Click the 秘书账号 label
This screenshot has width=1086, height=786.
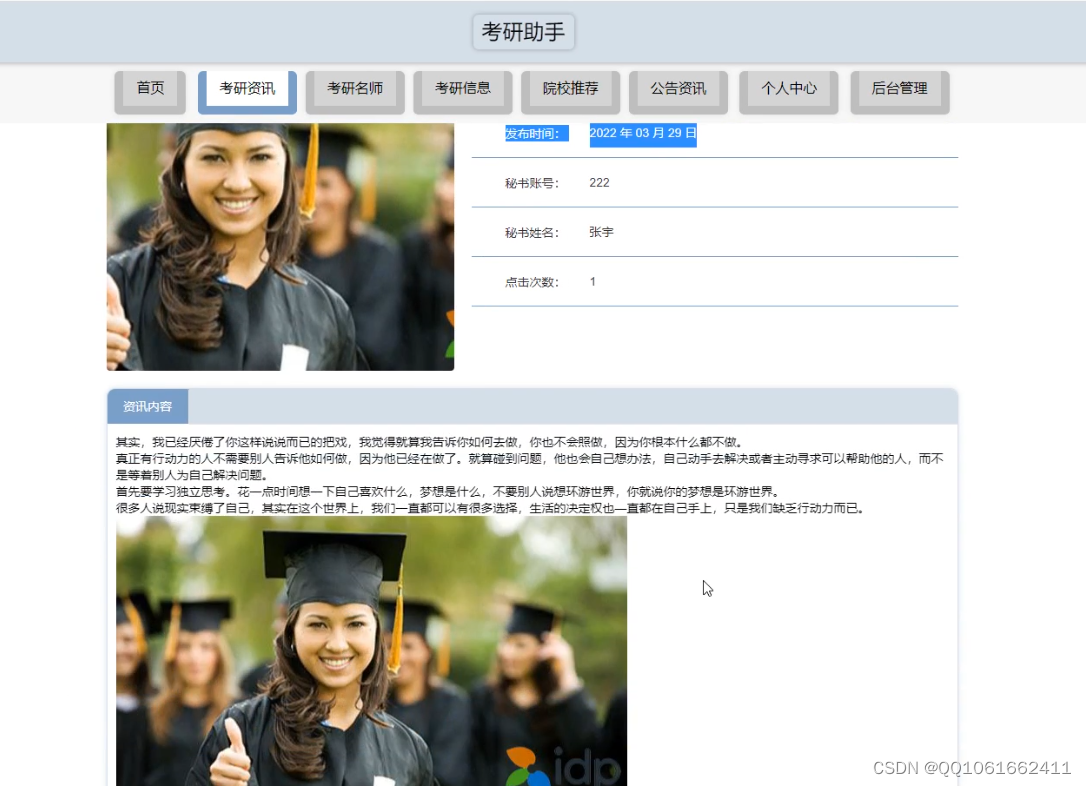[532, 184]
